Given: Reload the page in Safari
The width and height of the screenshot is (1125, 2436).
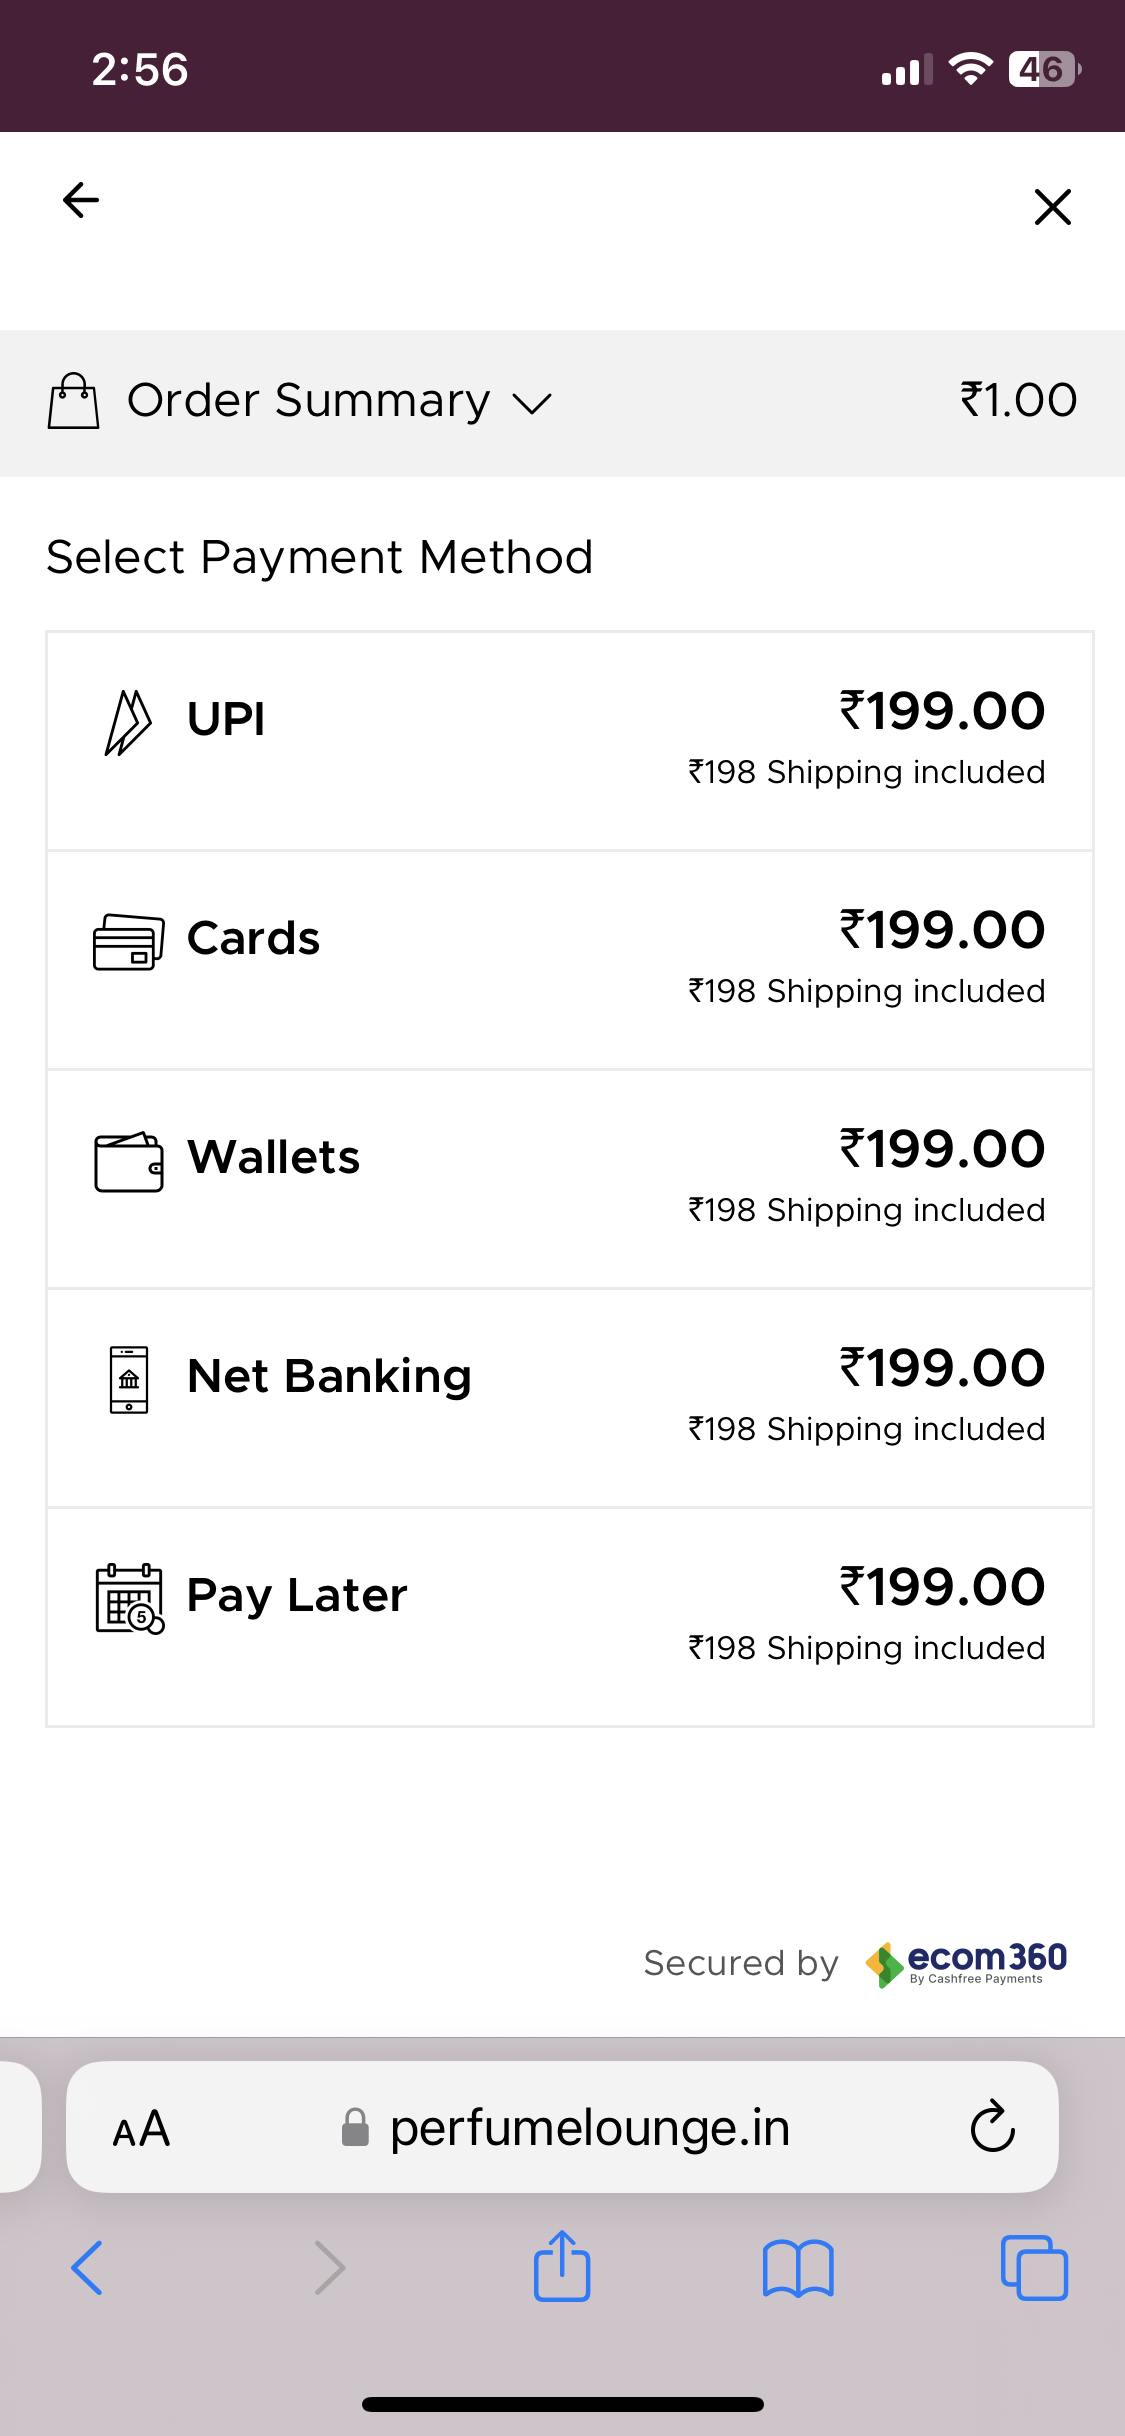Looking at the screenshot, I should tap(992, 2129).
